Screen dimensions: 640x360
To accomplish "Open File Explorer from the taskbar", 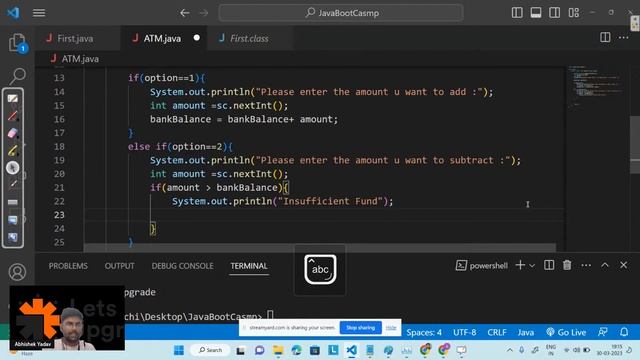I will (278, 350).
